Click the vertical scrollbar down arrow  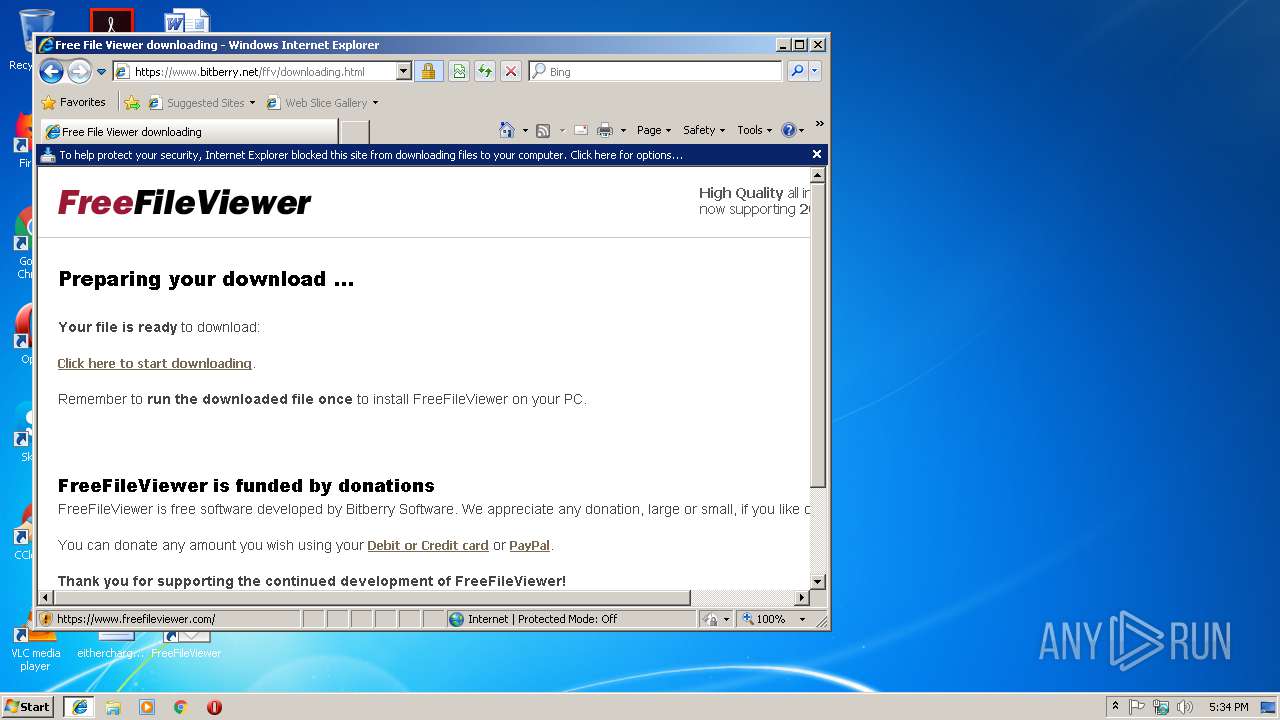pos(817,581)
